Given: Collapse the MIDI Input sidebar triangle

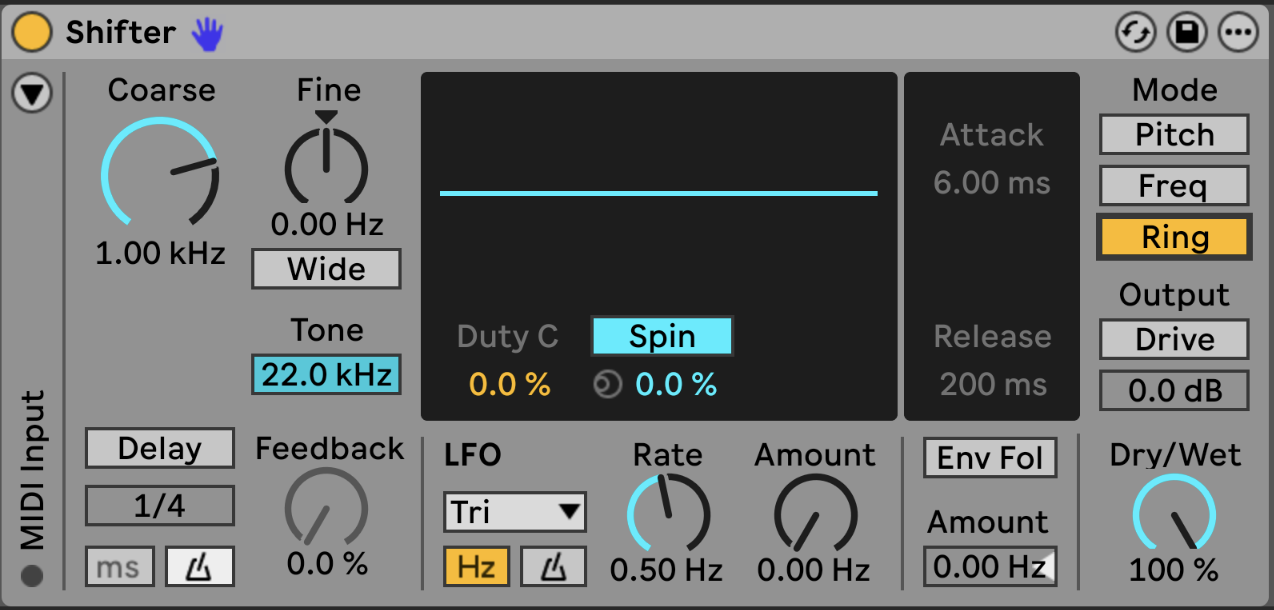Looking at the screenshot, I should coord(32,94).
